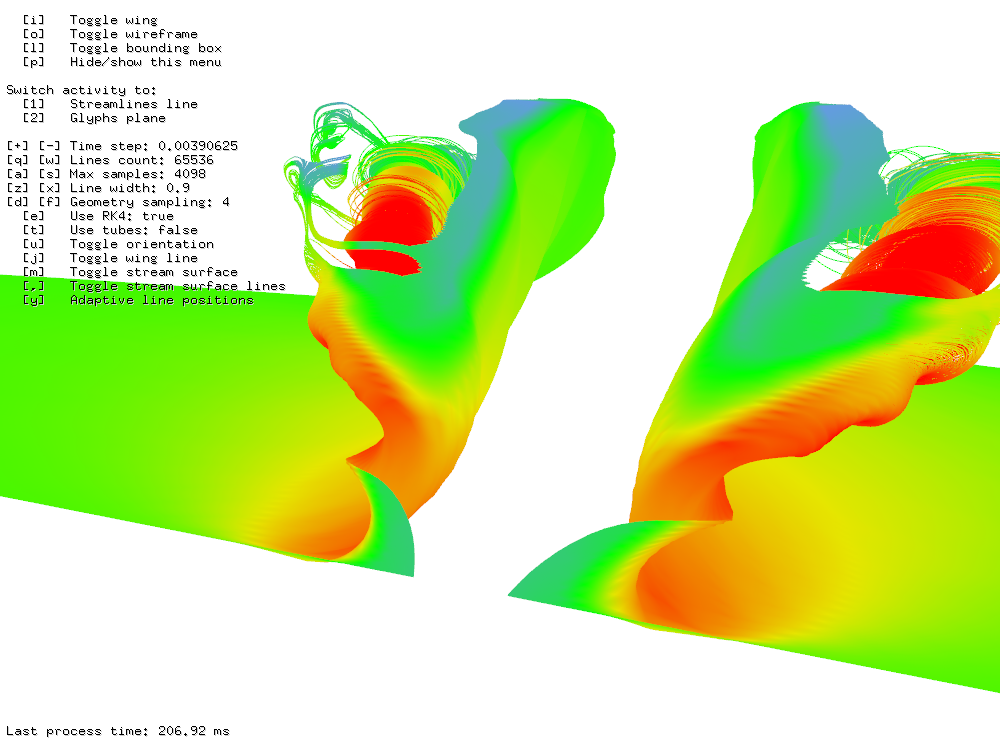Image resolution: width=1000 pixels, height=750 pixels.
Task: Switch activity to Glyphs plane
Action: point(117,118)
